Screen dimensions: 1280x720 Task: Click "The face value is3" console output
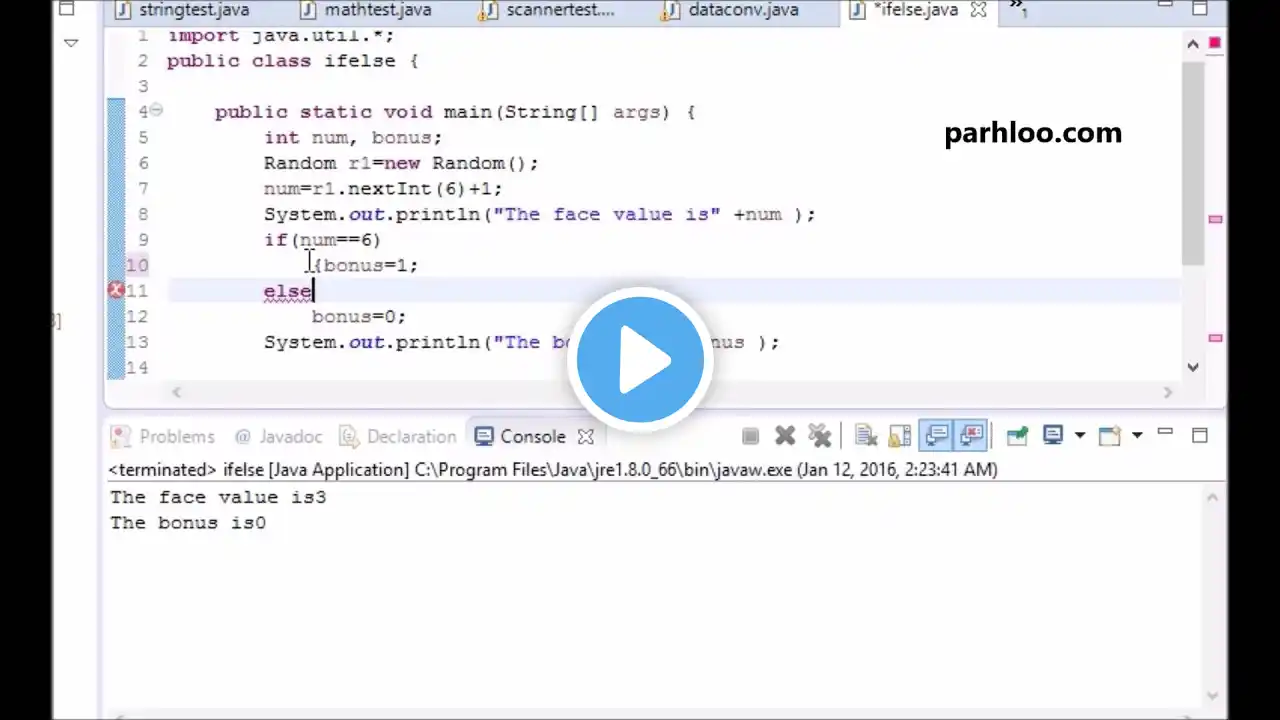[218, 497]
